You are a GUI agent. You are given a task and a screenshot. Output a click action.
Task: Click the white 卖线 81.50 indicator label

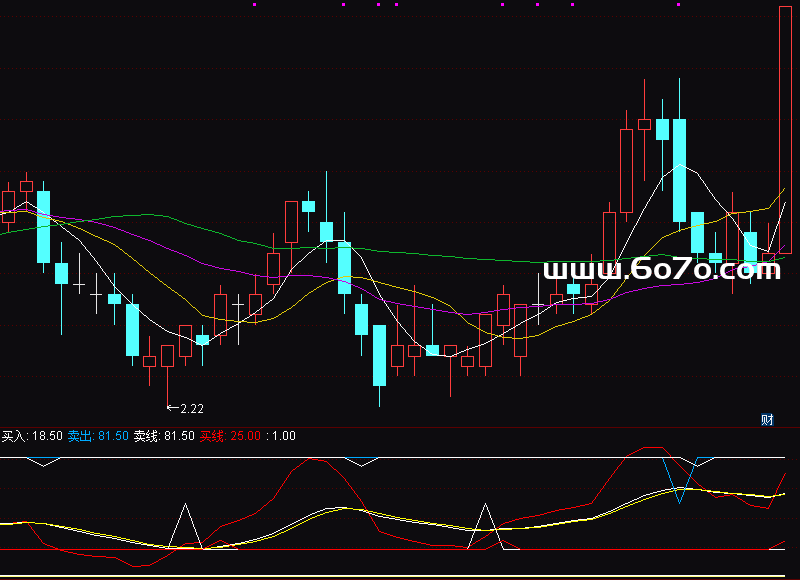[164, 436]
